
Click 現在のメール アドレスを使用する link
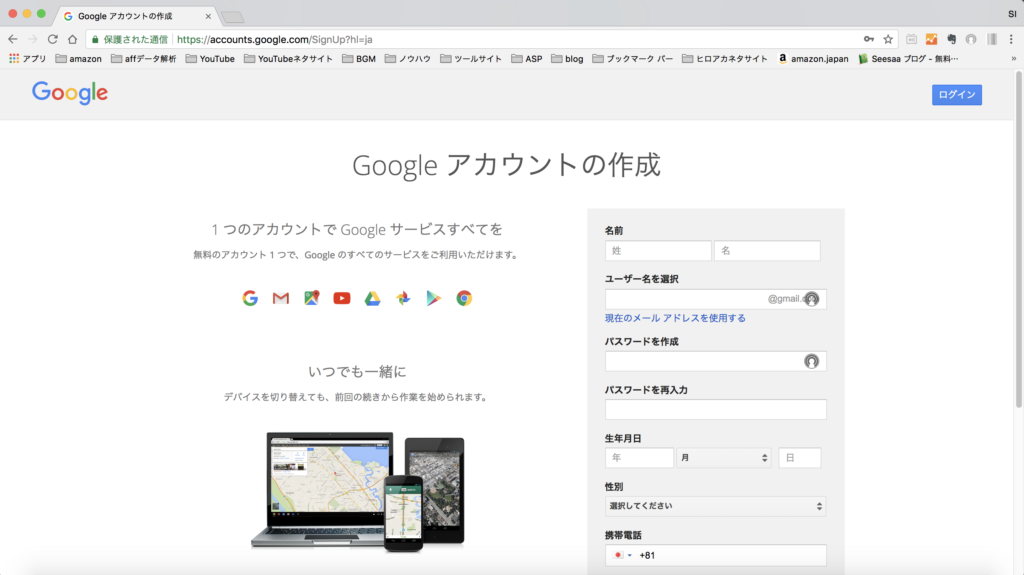tap(675, 318)
